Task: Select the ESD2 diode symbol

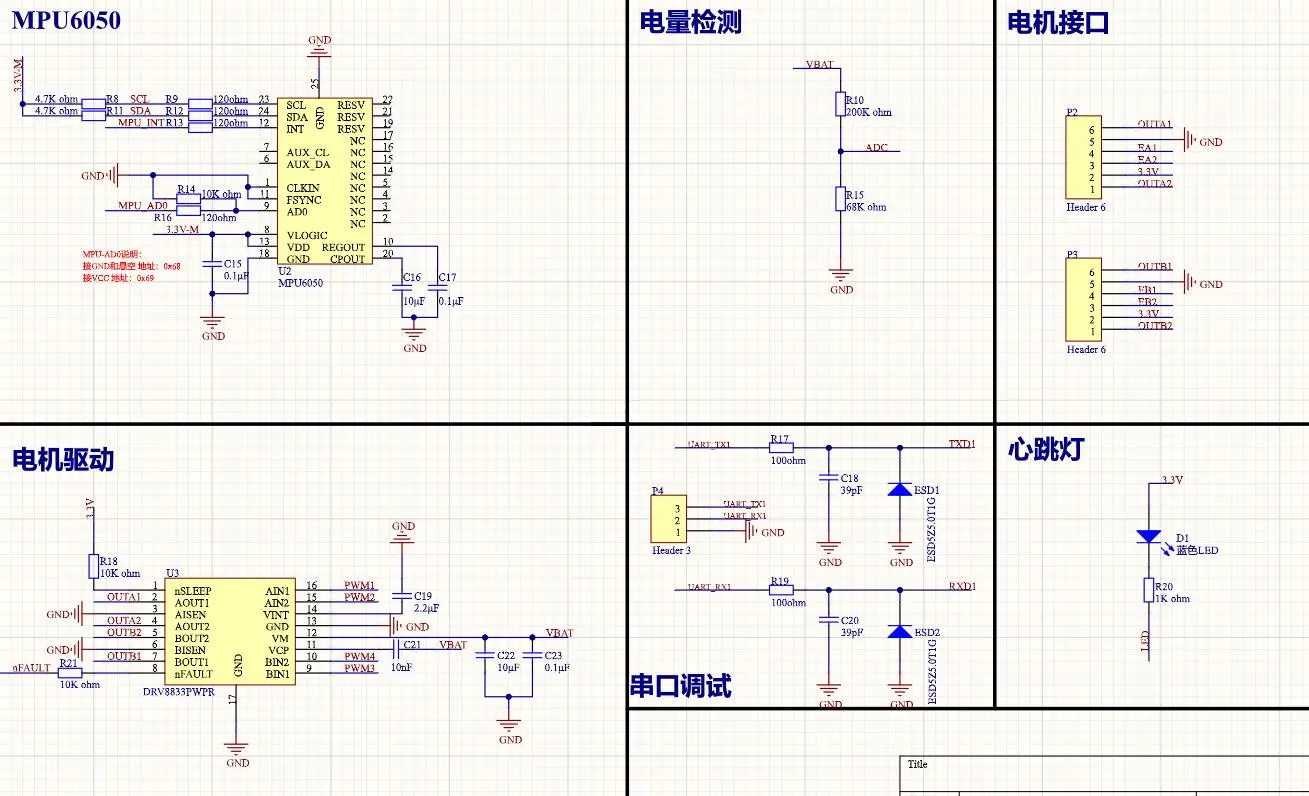Action: point(900,632)
